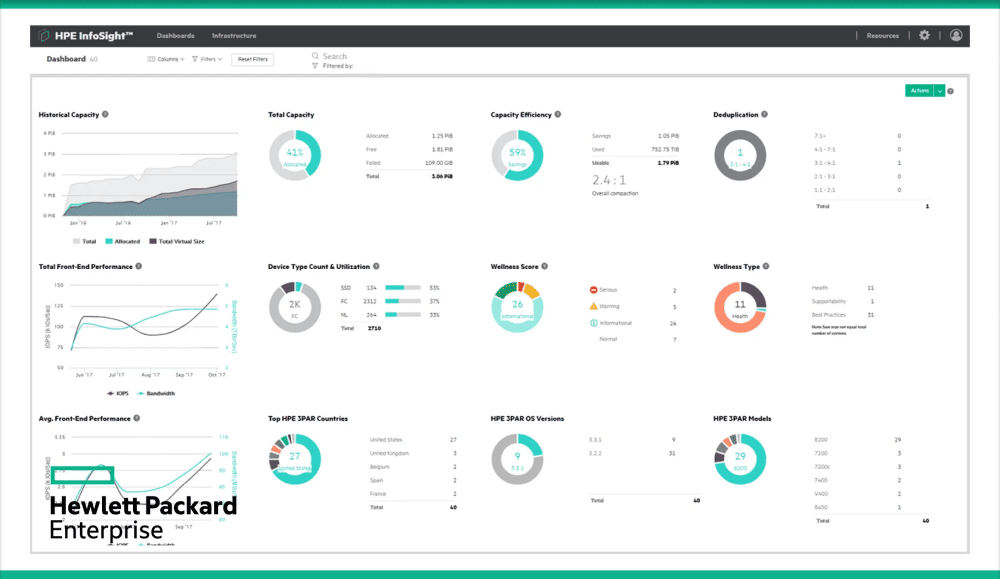Click the SSD utilization bar

click(x=403, y=288)
